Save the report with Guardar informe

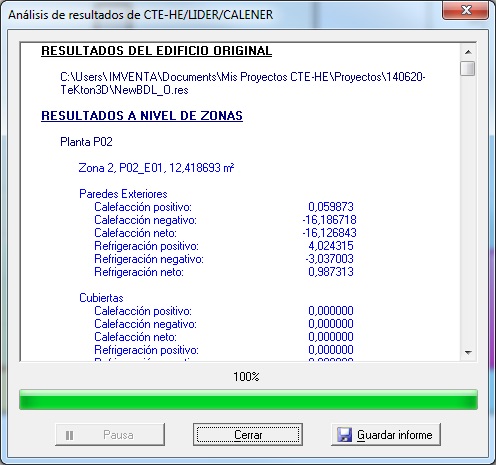tap(386, 434)
